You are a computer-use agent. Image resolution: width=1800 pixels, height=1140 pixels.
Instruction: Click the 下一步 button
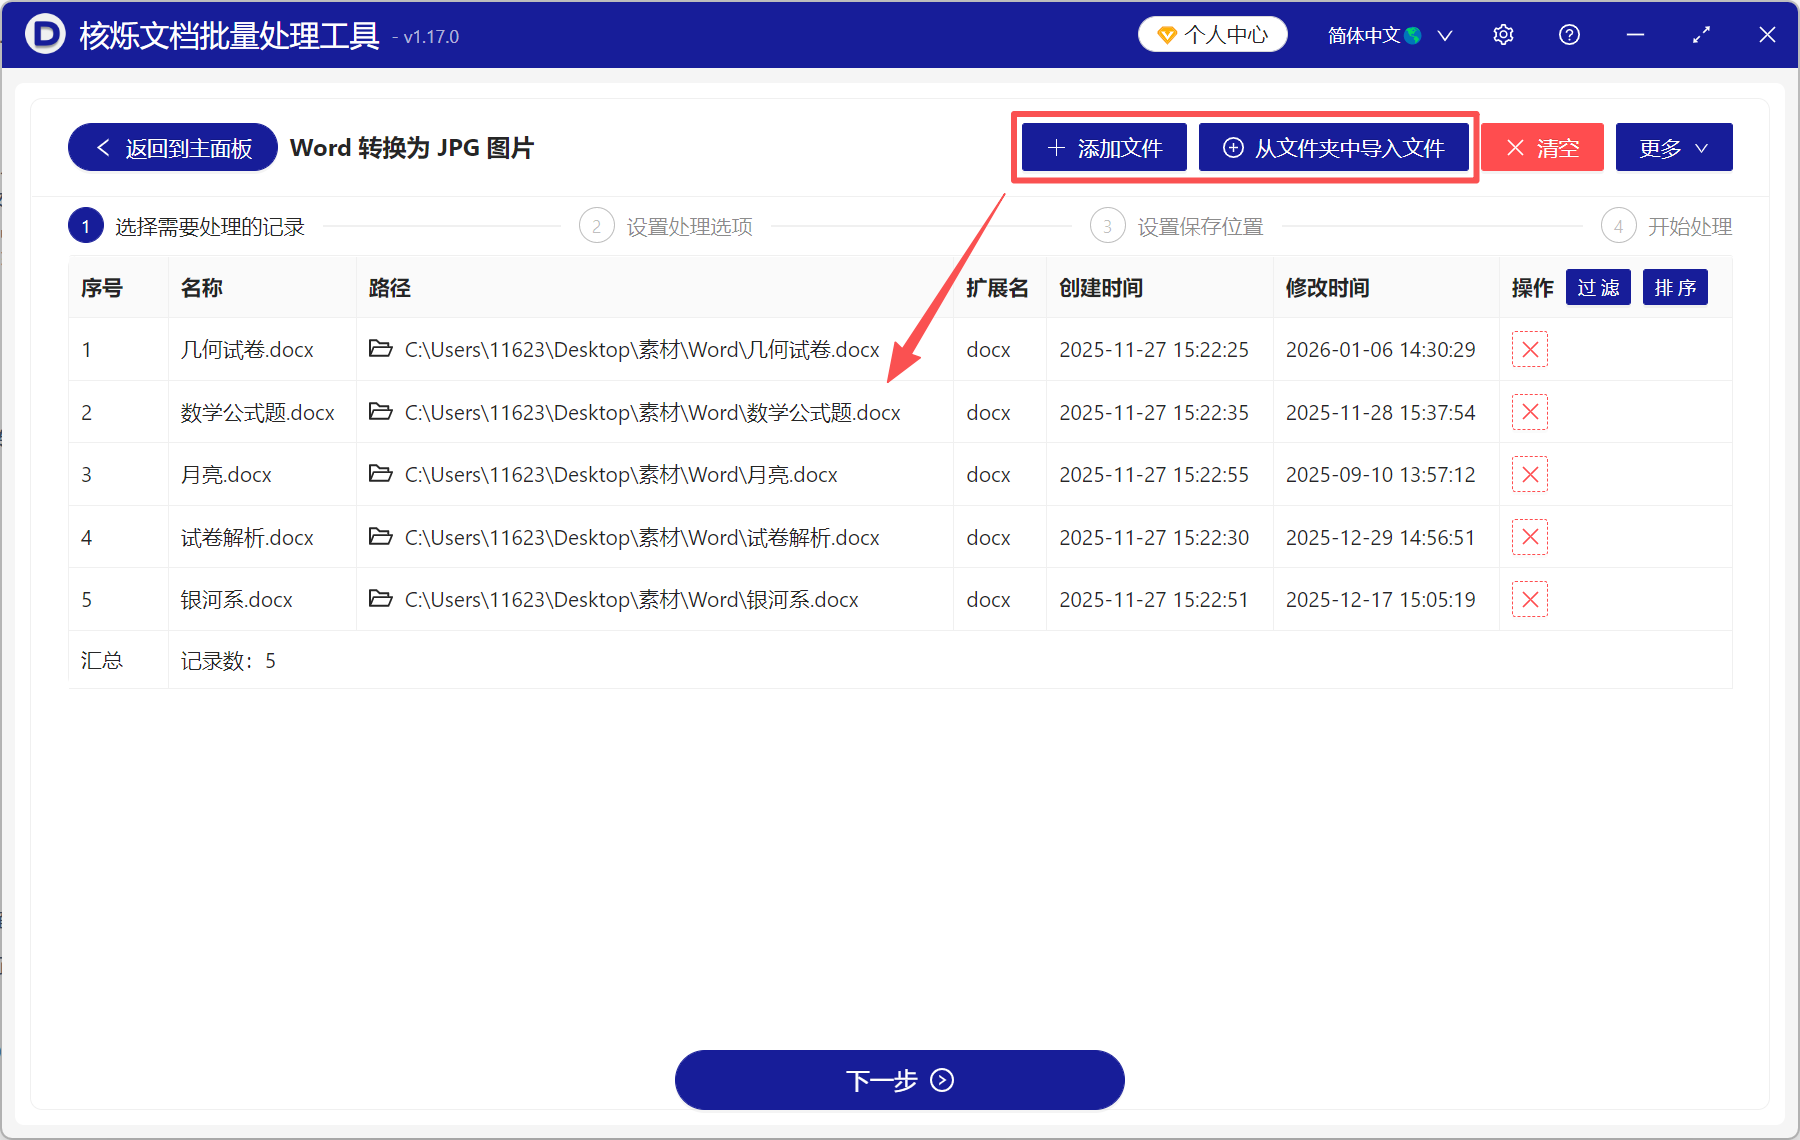(x=899, y=1080)
